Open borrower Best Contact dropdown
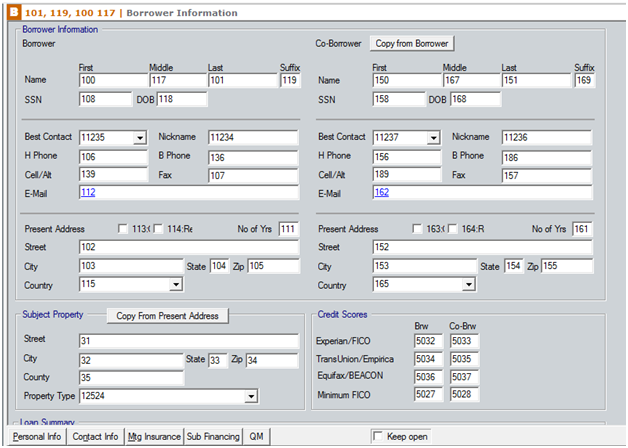This screenshot has height=448, width=628. coord(139,138)
